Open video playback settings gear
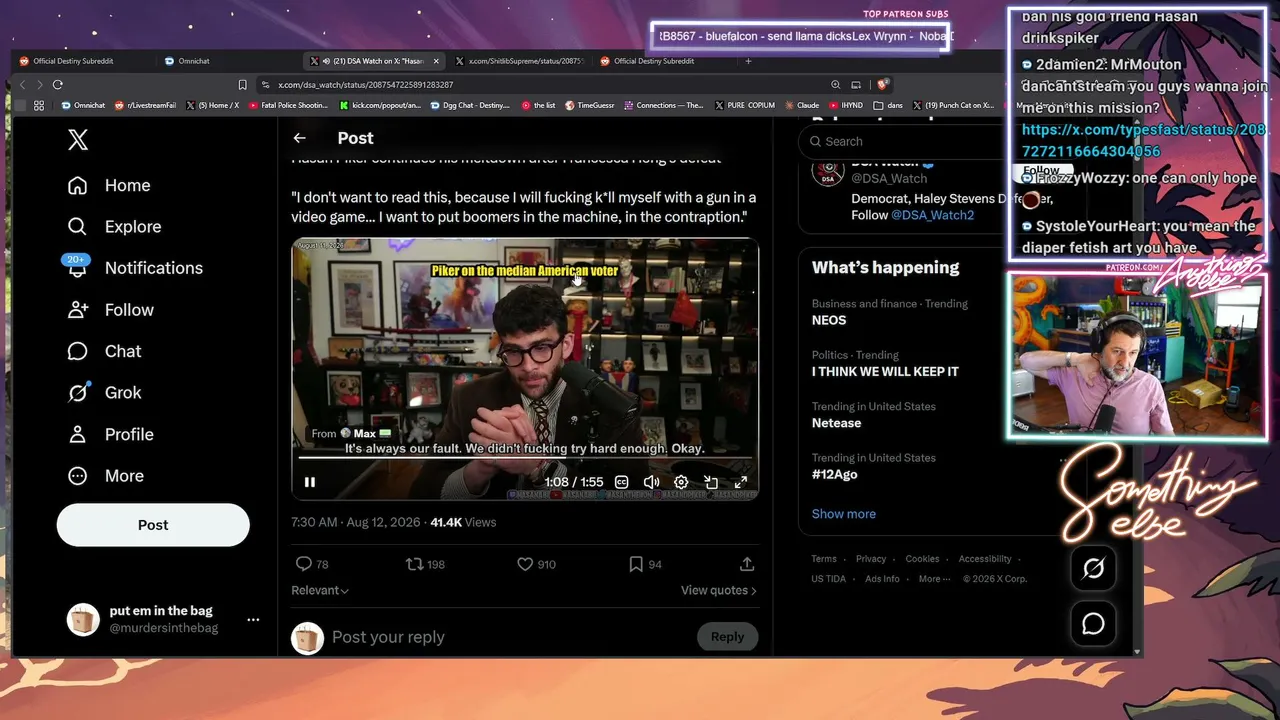The image size is (1280, 720). click(x=681, y=482)
